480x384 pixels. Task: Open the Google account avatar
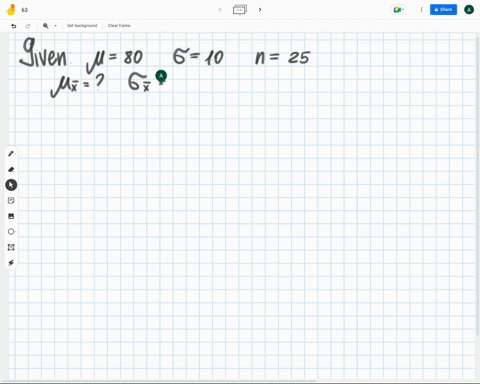tap(469, 10)
